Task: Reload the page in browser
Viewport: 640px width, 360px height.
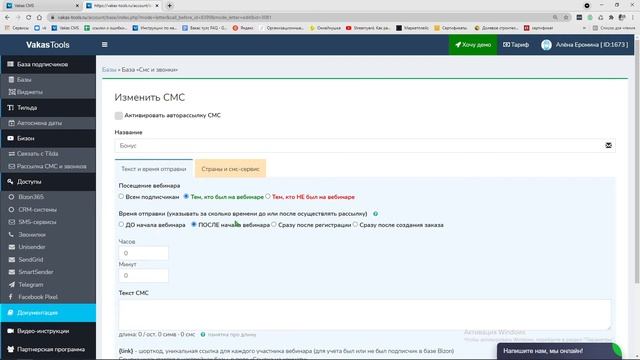Action: (29, 17)
